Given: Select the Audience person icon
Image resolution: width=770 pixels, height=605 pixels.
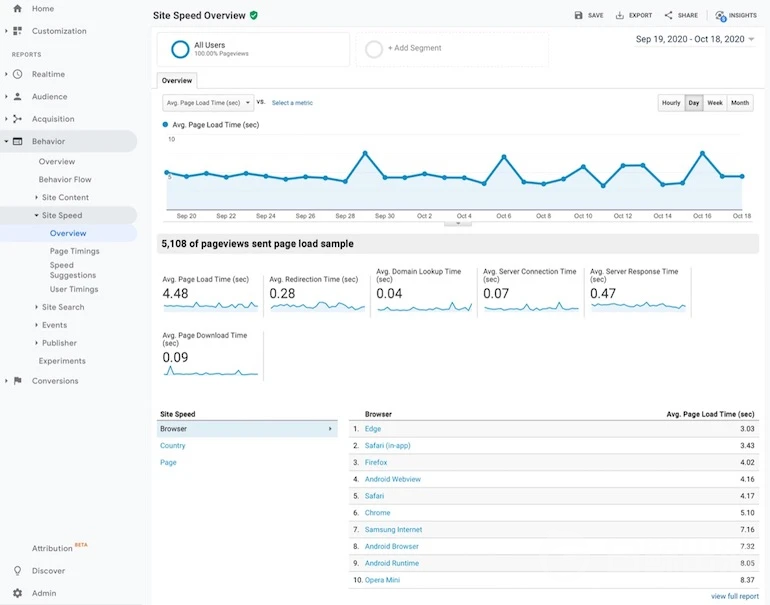Looking at the screenshot, I should tap(17, 97).
